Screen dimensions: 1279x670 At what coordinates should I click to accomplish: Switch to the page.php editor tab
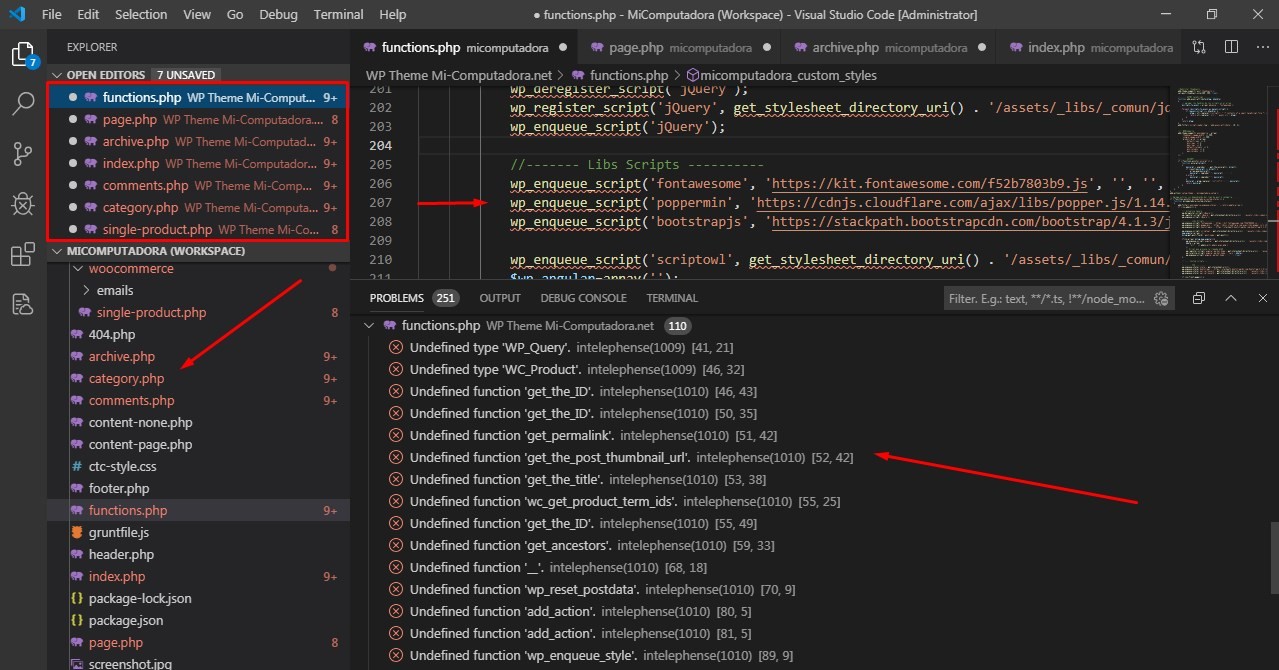click(680, 47)
